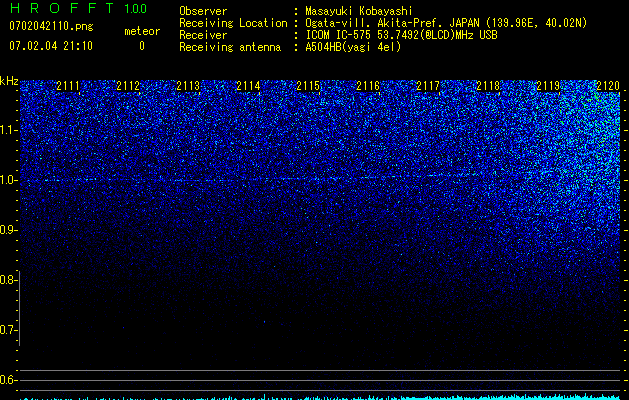Click the 0.7 frequency axis label
Viewport: 629px width, 400px height.
point(7,330)
